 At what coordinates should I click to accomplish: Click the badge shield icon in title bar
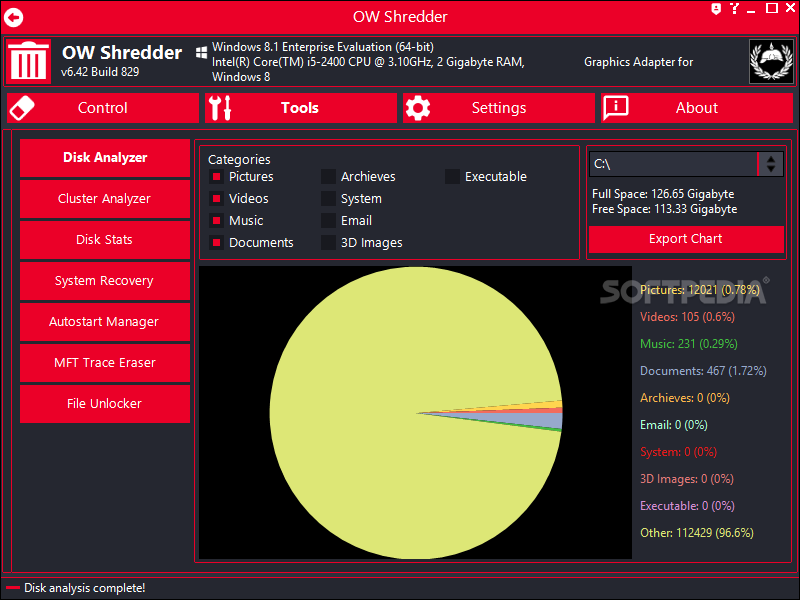click(716, 9)
